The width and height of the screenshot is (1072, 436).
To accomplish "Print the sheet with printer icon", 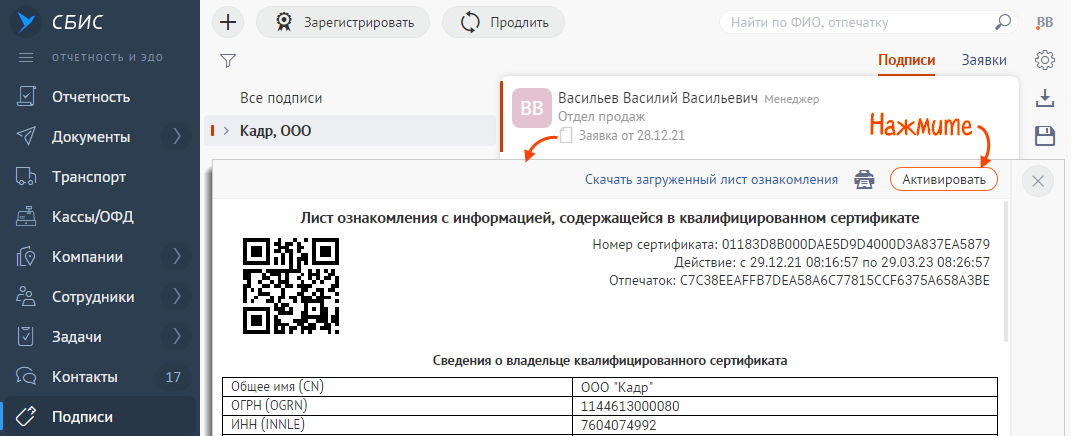I will [x=864, y=180].
